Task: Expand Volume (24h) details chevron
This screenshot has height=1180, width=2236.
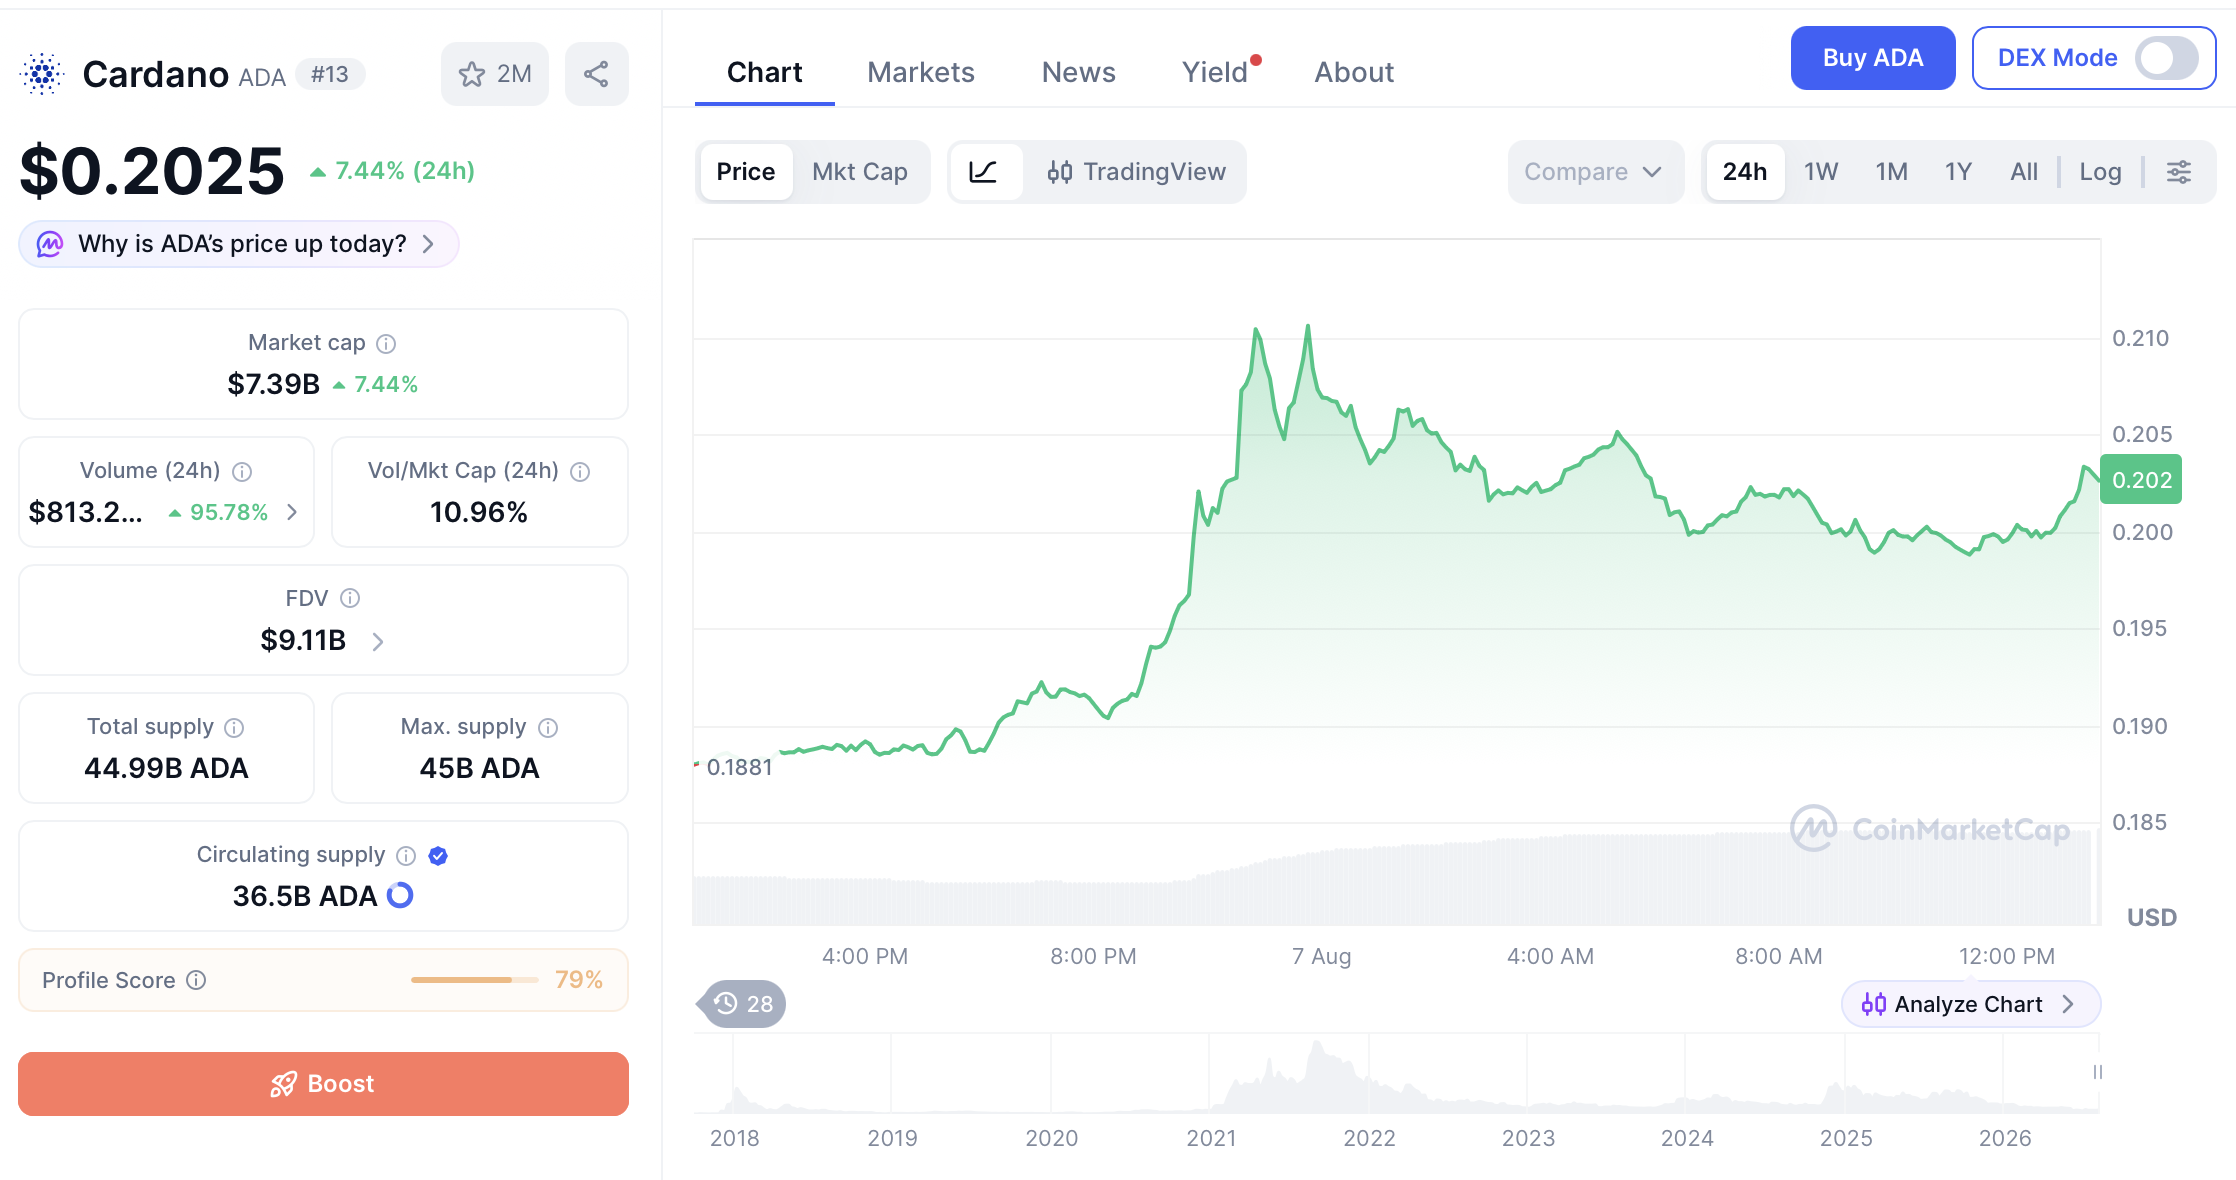Action: coord(292,512)
